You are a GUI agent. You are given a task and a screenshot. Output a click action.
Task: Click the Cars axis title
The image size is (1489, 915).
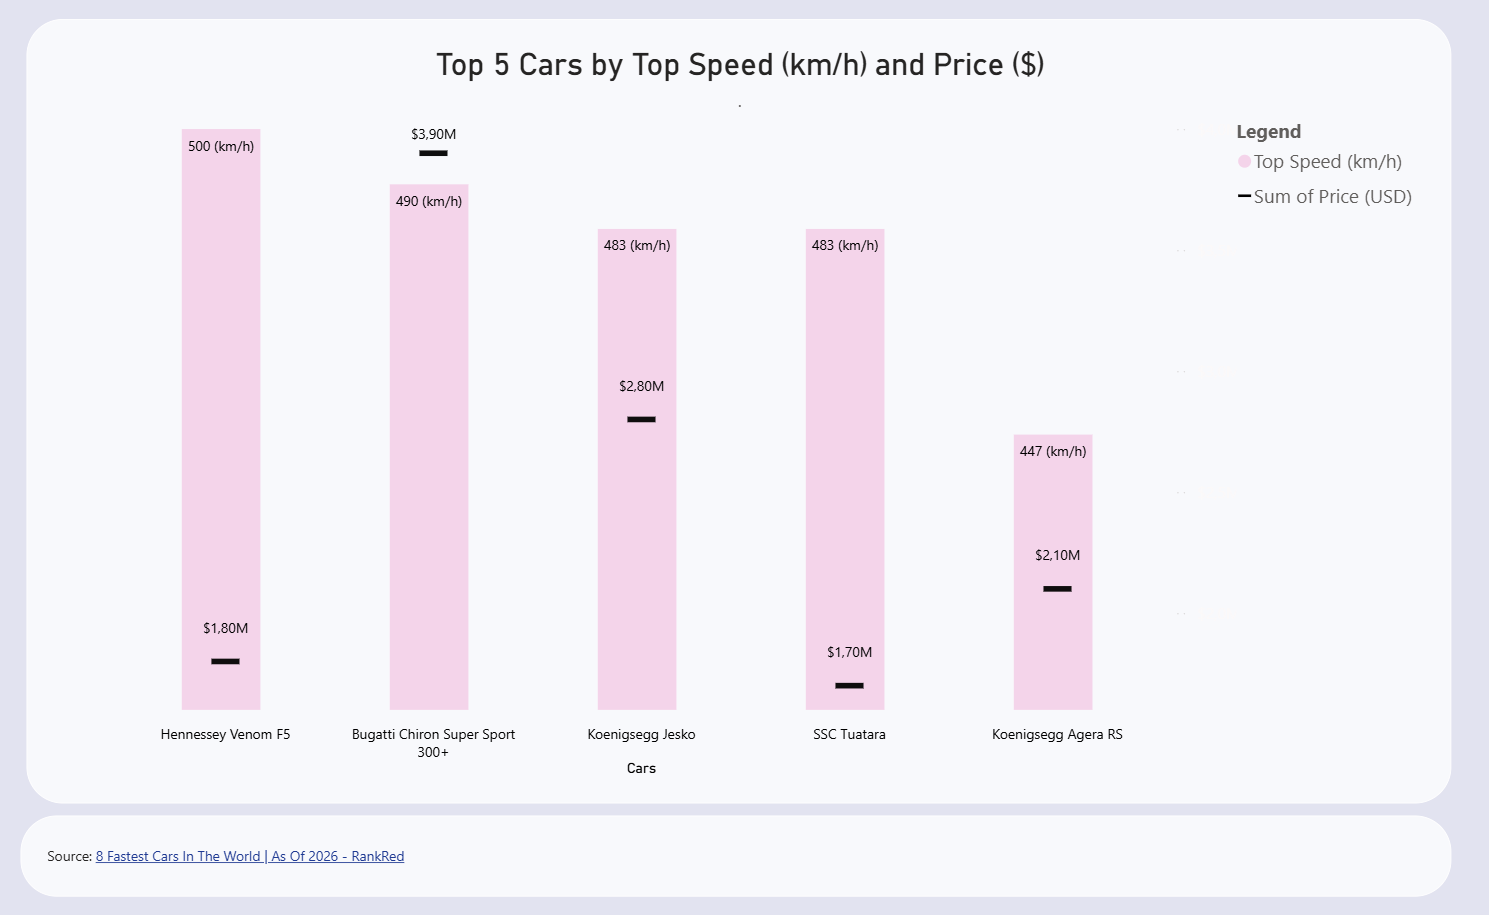641,768
